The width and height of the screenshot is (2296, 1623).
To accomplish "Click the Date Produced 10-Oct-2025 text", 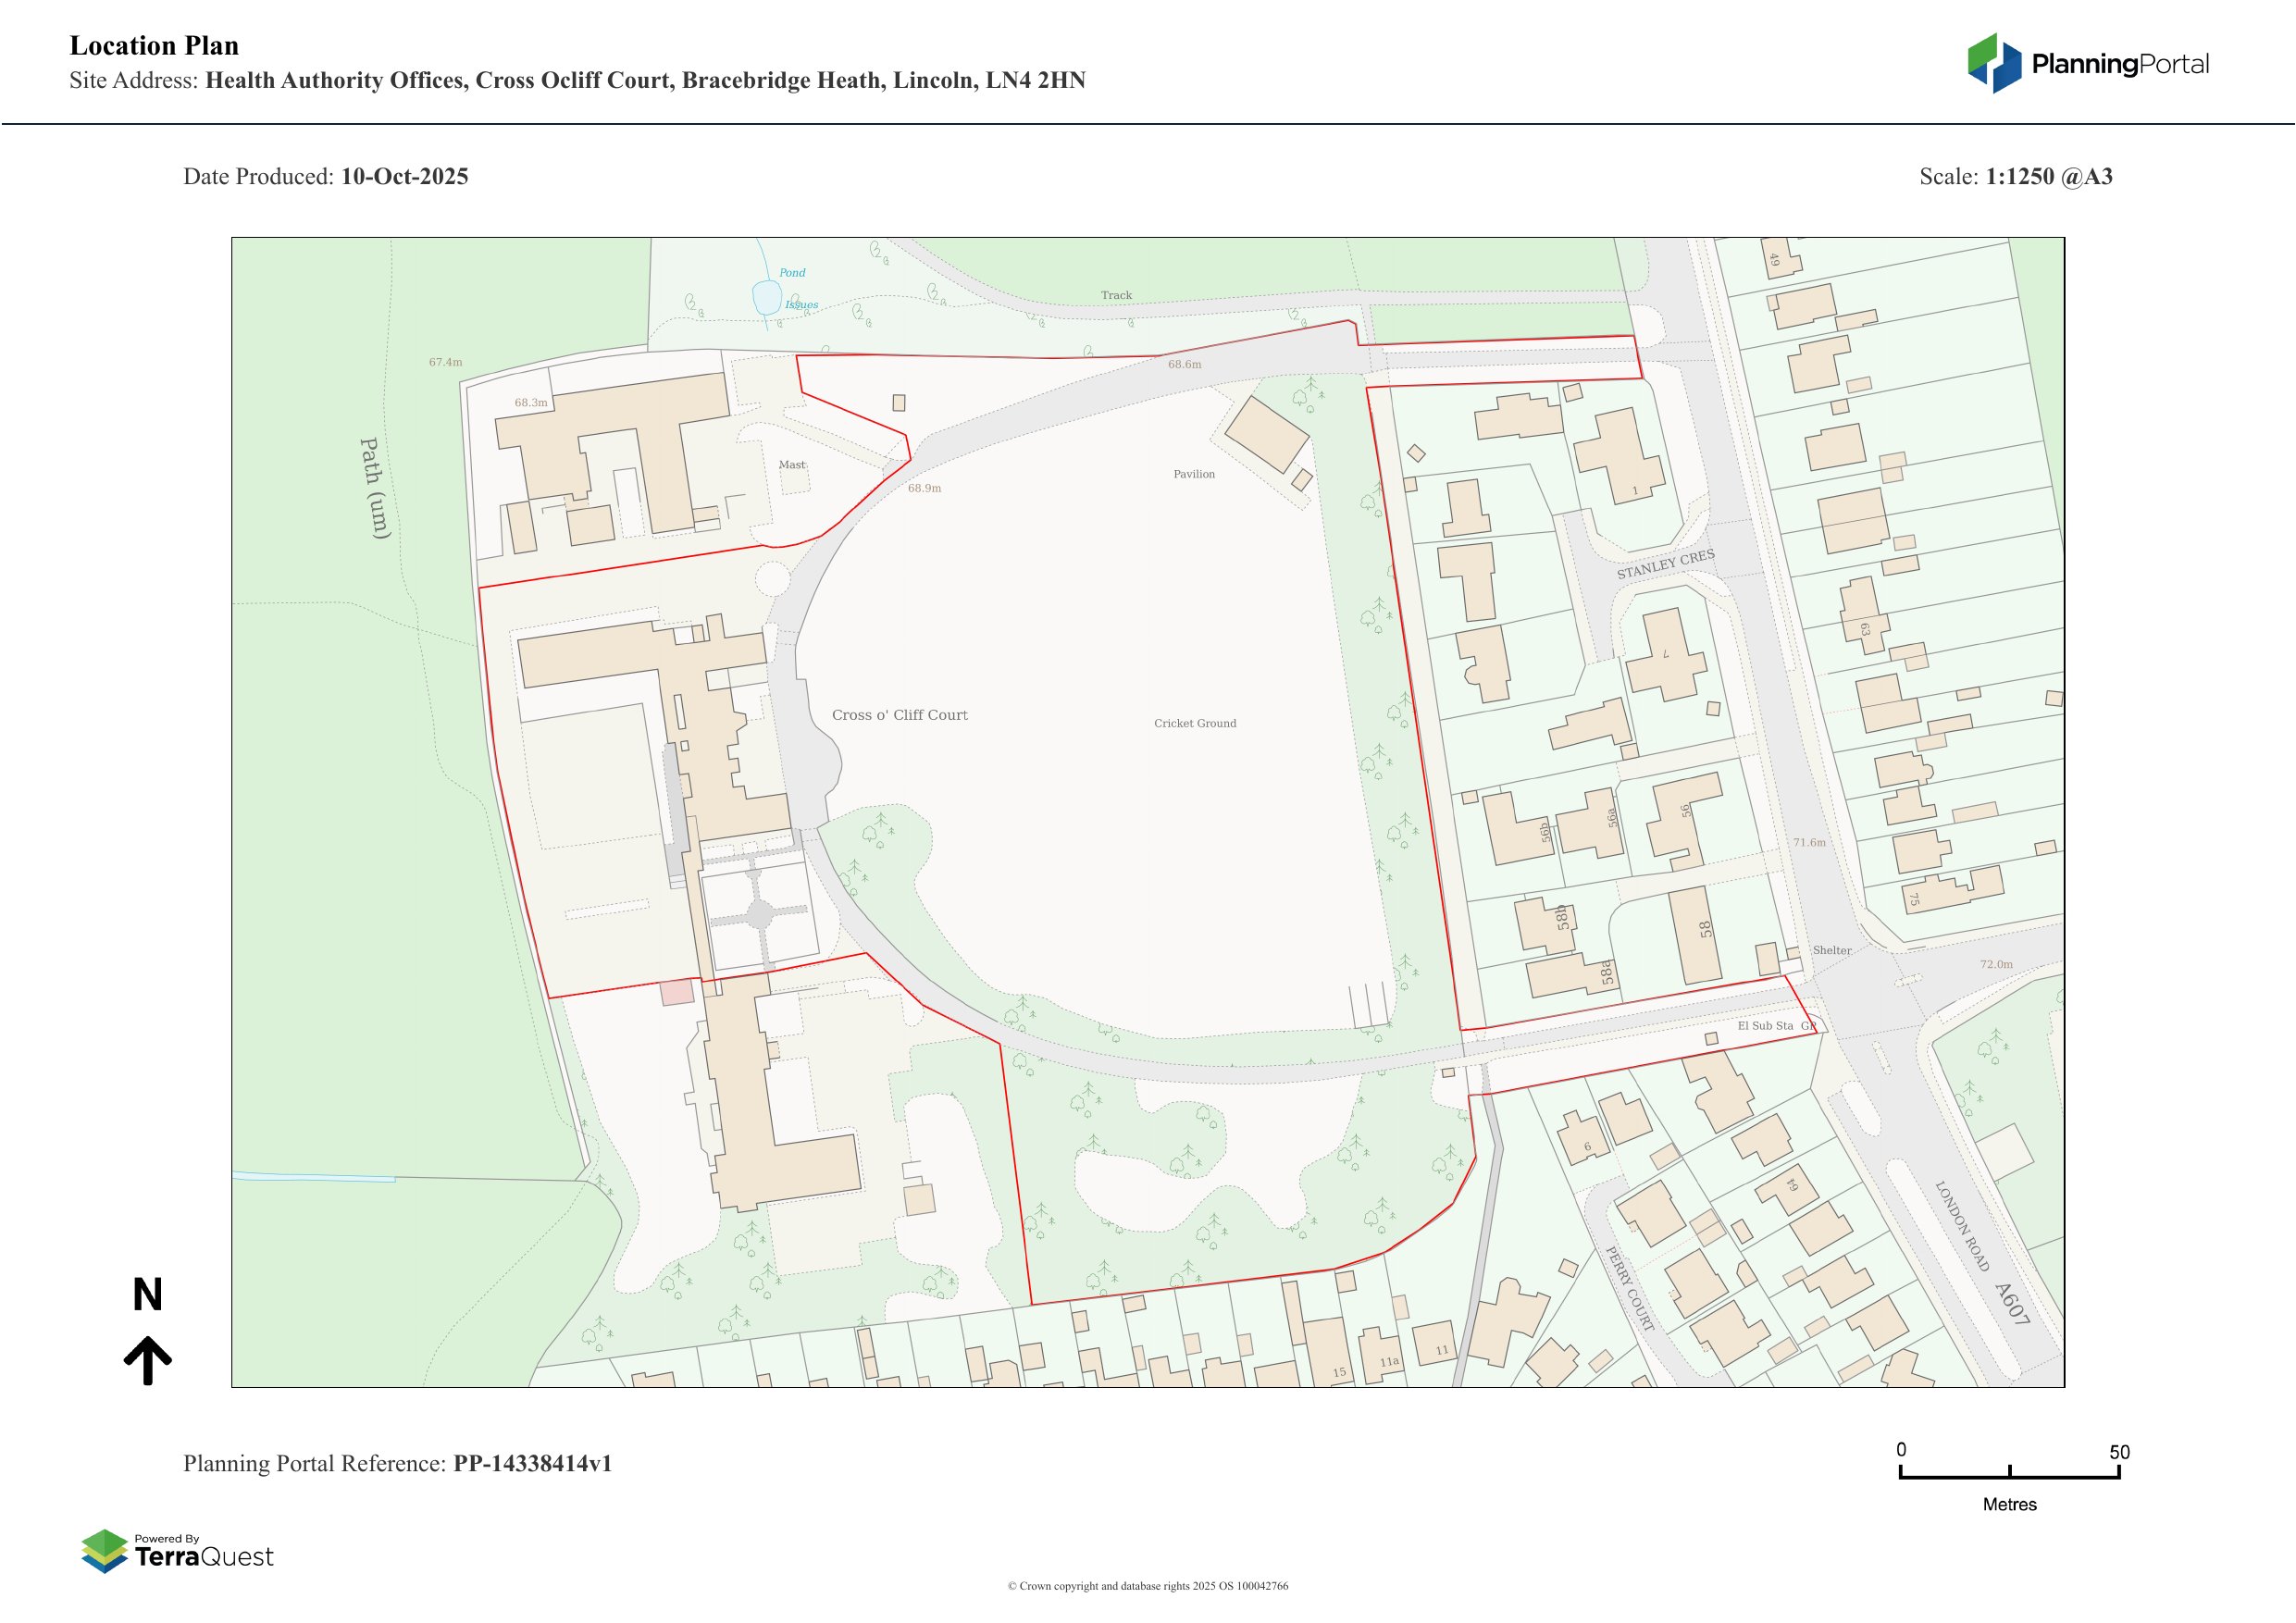I will (325, 176).
